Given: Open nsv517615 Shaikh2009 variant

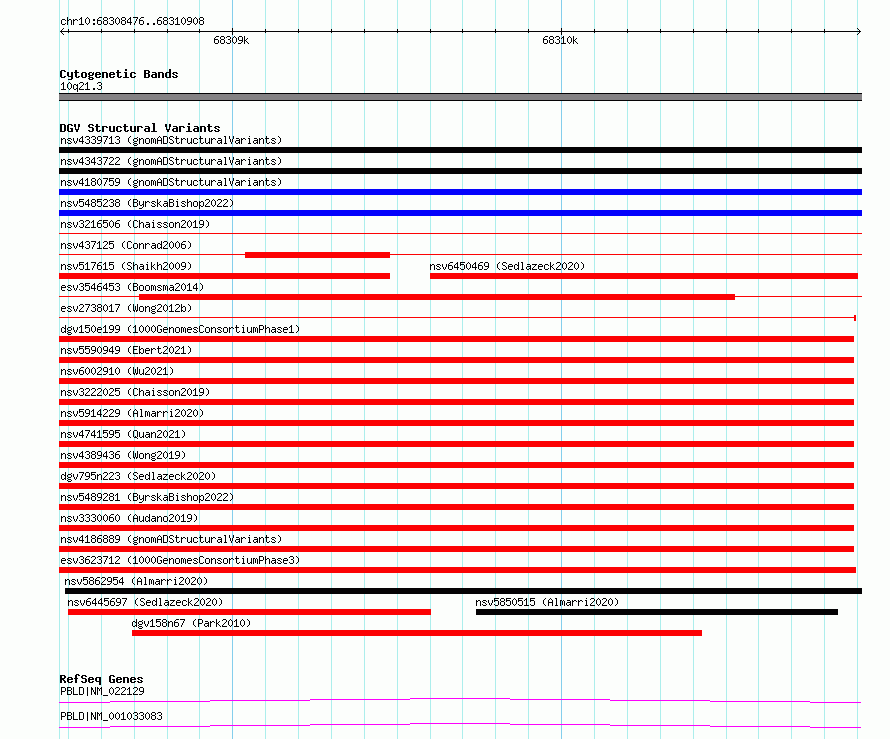Looking at the screenshot, I should (126, 266).
